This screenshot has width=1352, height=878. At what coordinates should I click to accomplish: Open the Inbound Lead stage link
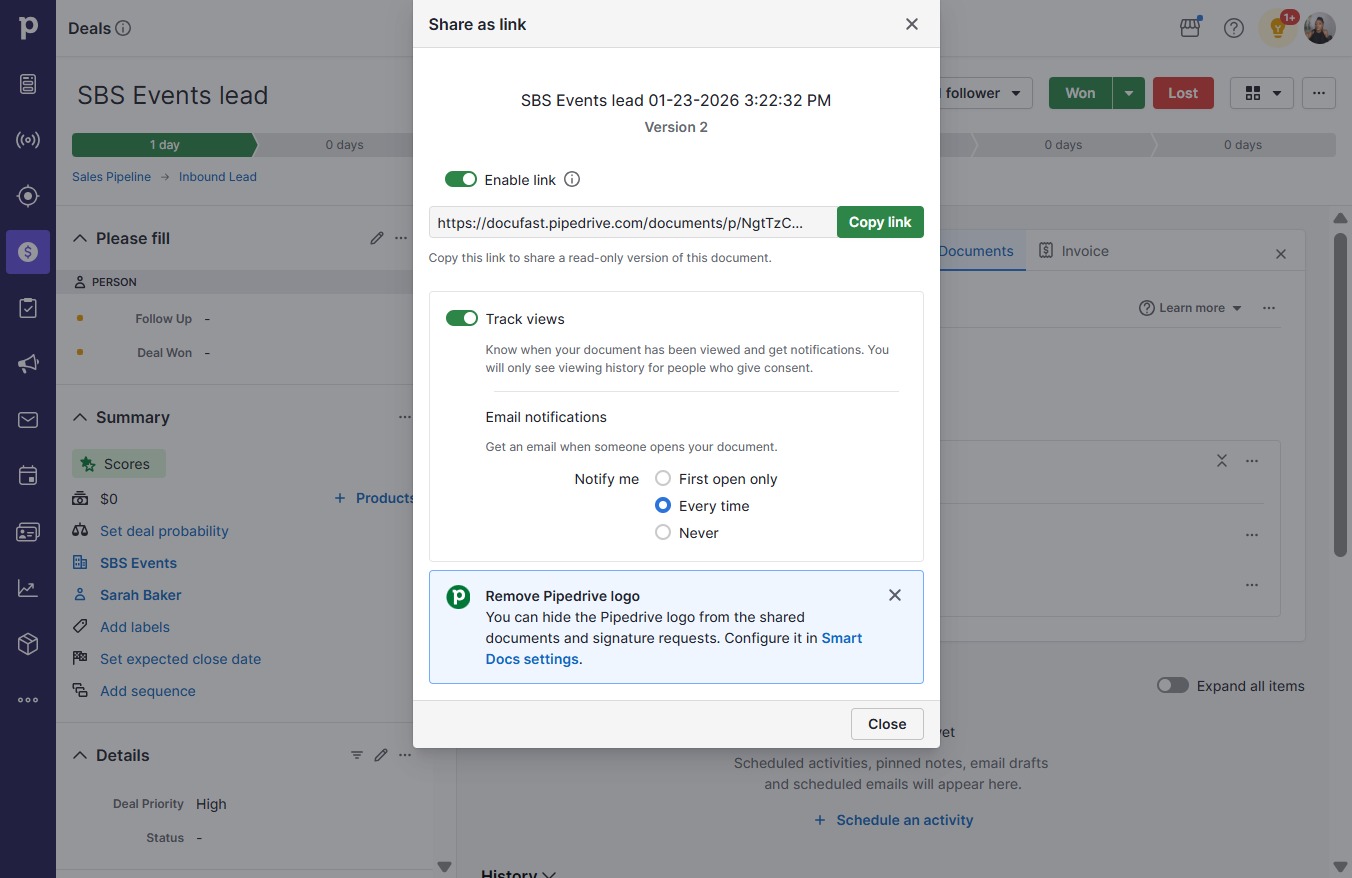click(218, 177)
